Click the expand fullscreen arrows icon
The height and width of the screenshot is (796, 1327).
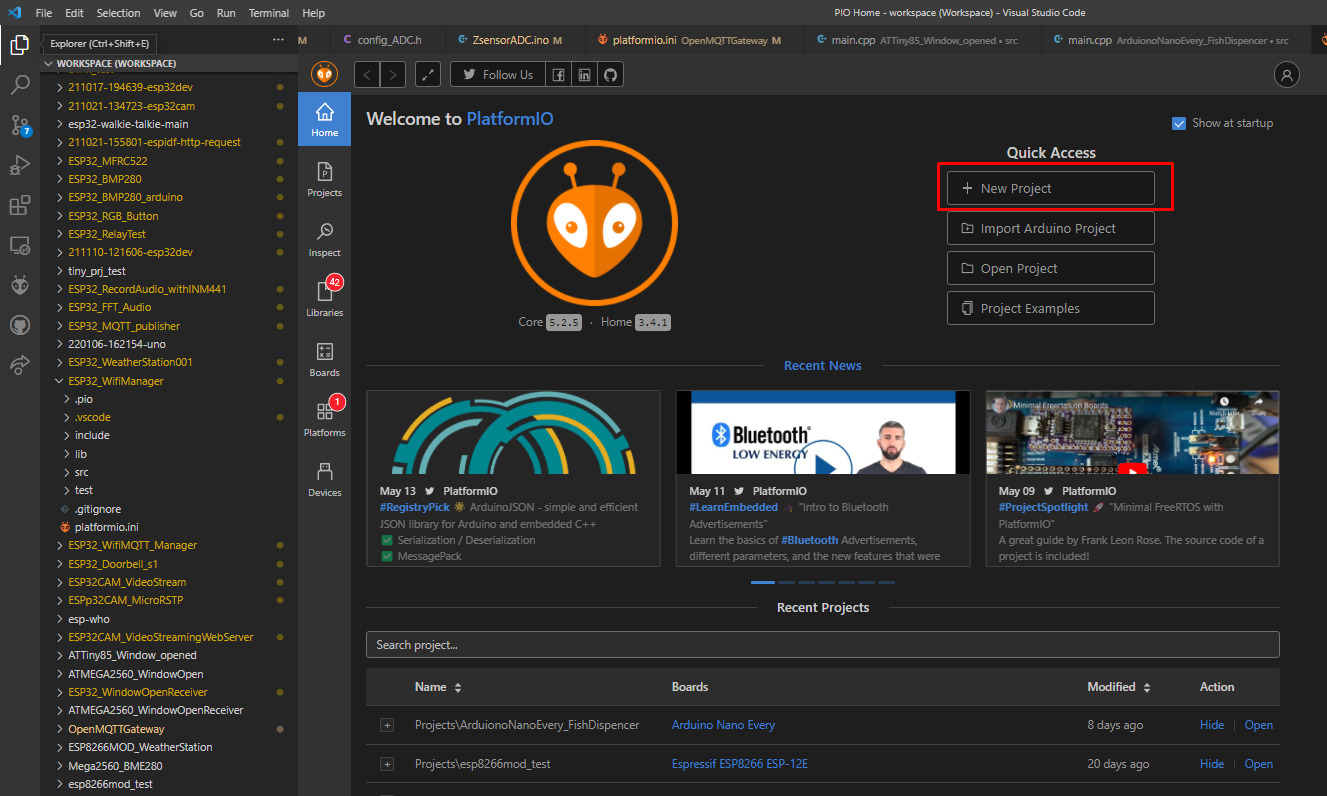point(428,74)
